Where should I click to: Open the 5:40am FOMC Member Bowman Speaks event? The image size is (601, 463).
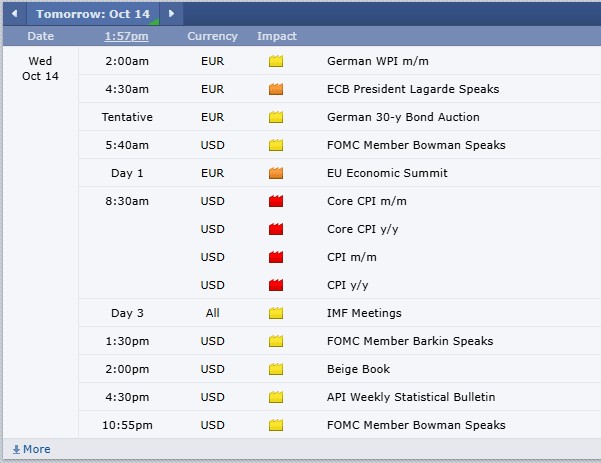tap(416, 145)
